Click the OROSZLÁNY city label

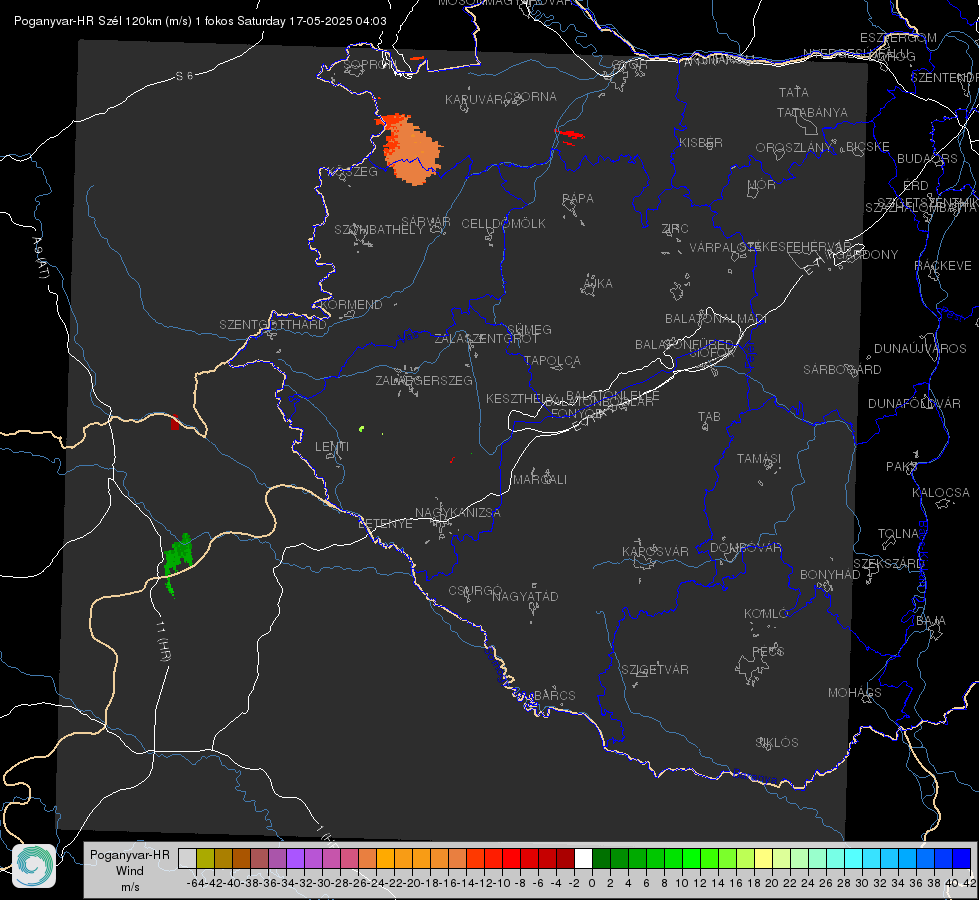coord(794,148)
